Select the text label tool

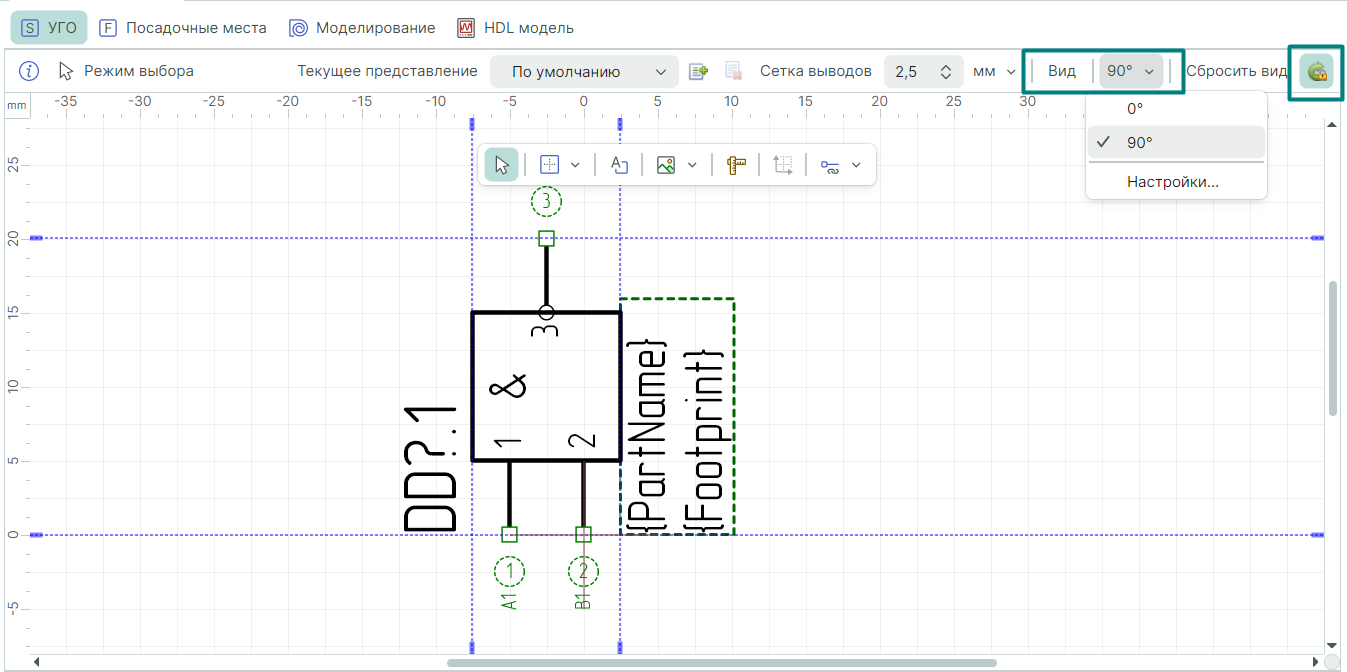(619, 165)
